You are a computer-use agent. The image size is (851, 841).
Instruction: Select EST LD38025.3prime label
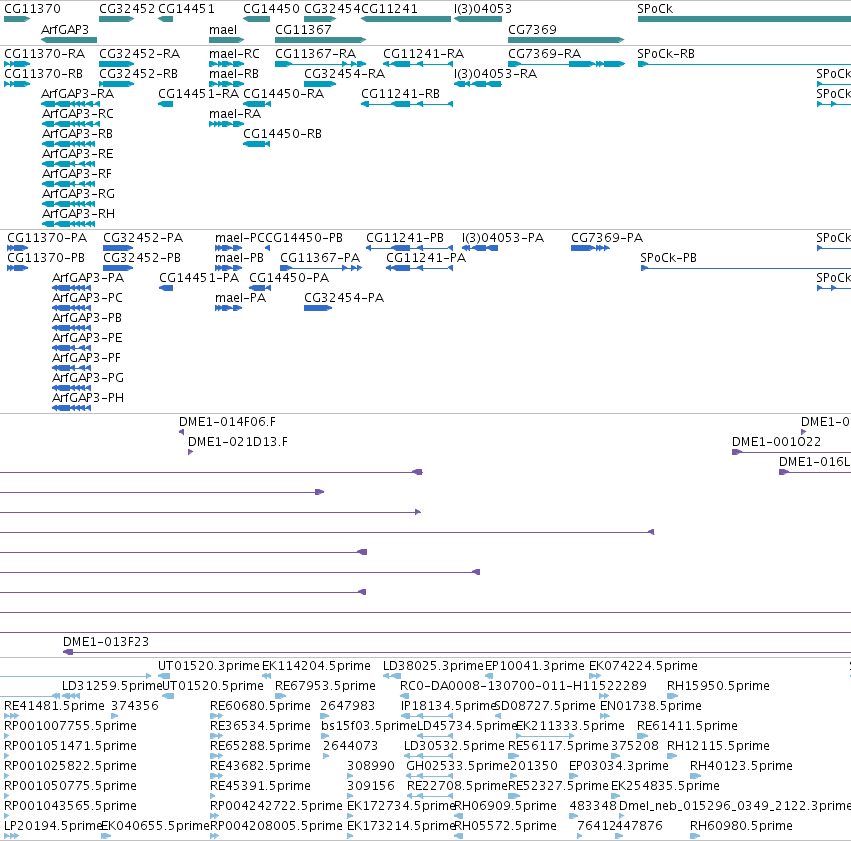click(x=433, y=666)
